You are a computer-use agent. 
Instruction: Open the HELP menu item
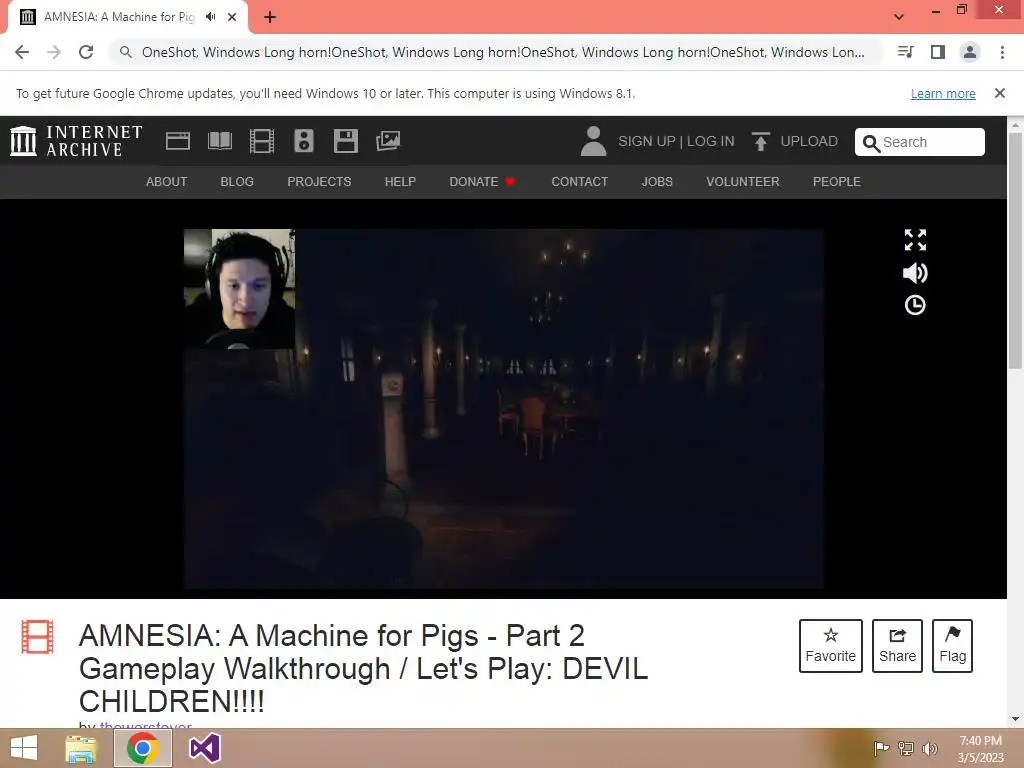(x=400, y=182)
